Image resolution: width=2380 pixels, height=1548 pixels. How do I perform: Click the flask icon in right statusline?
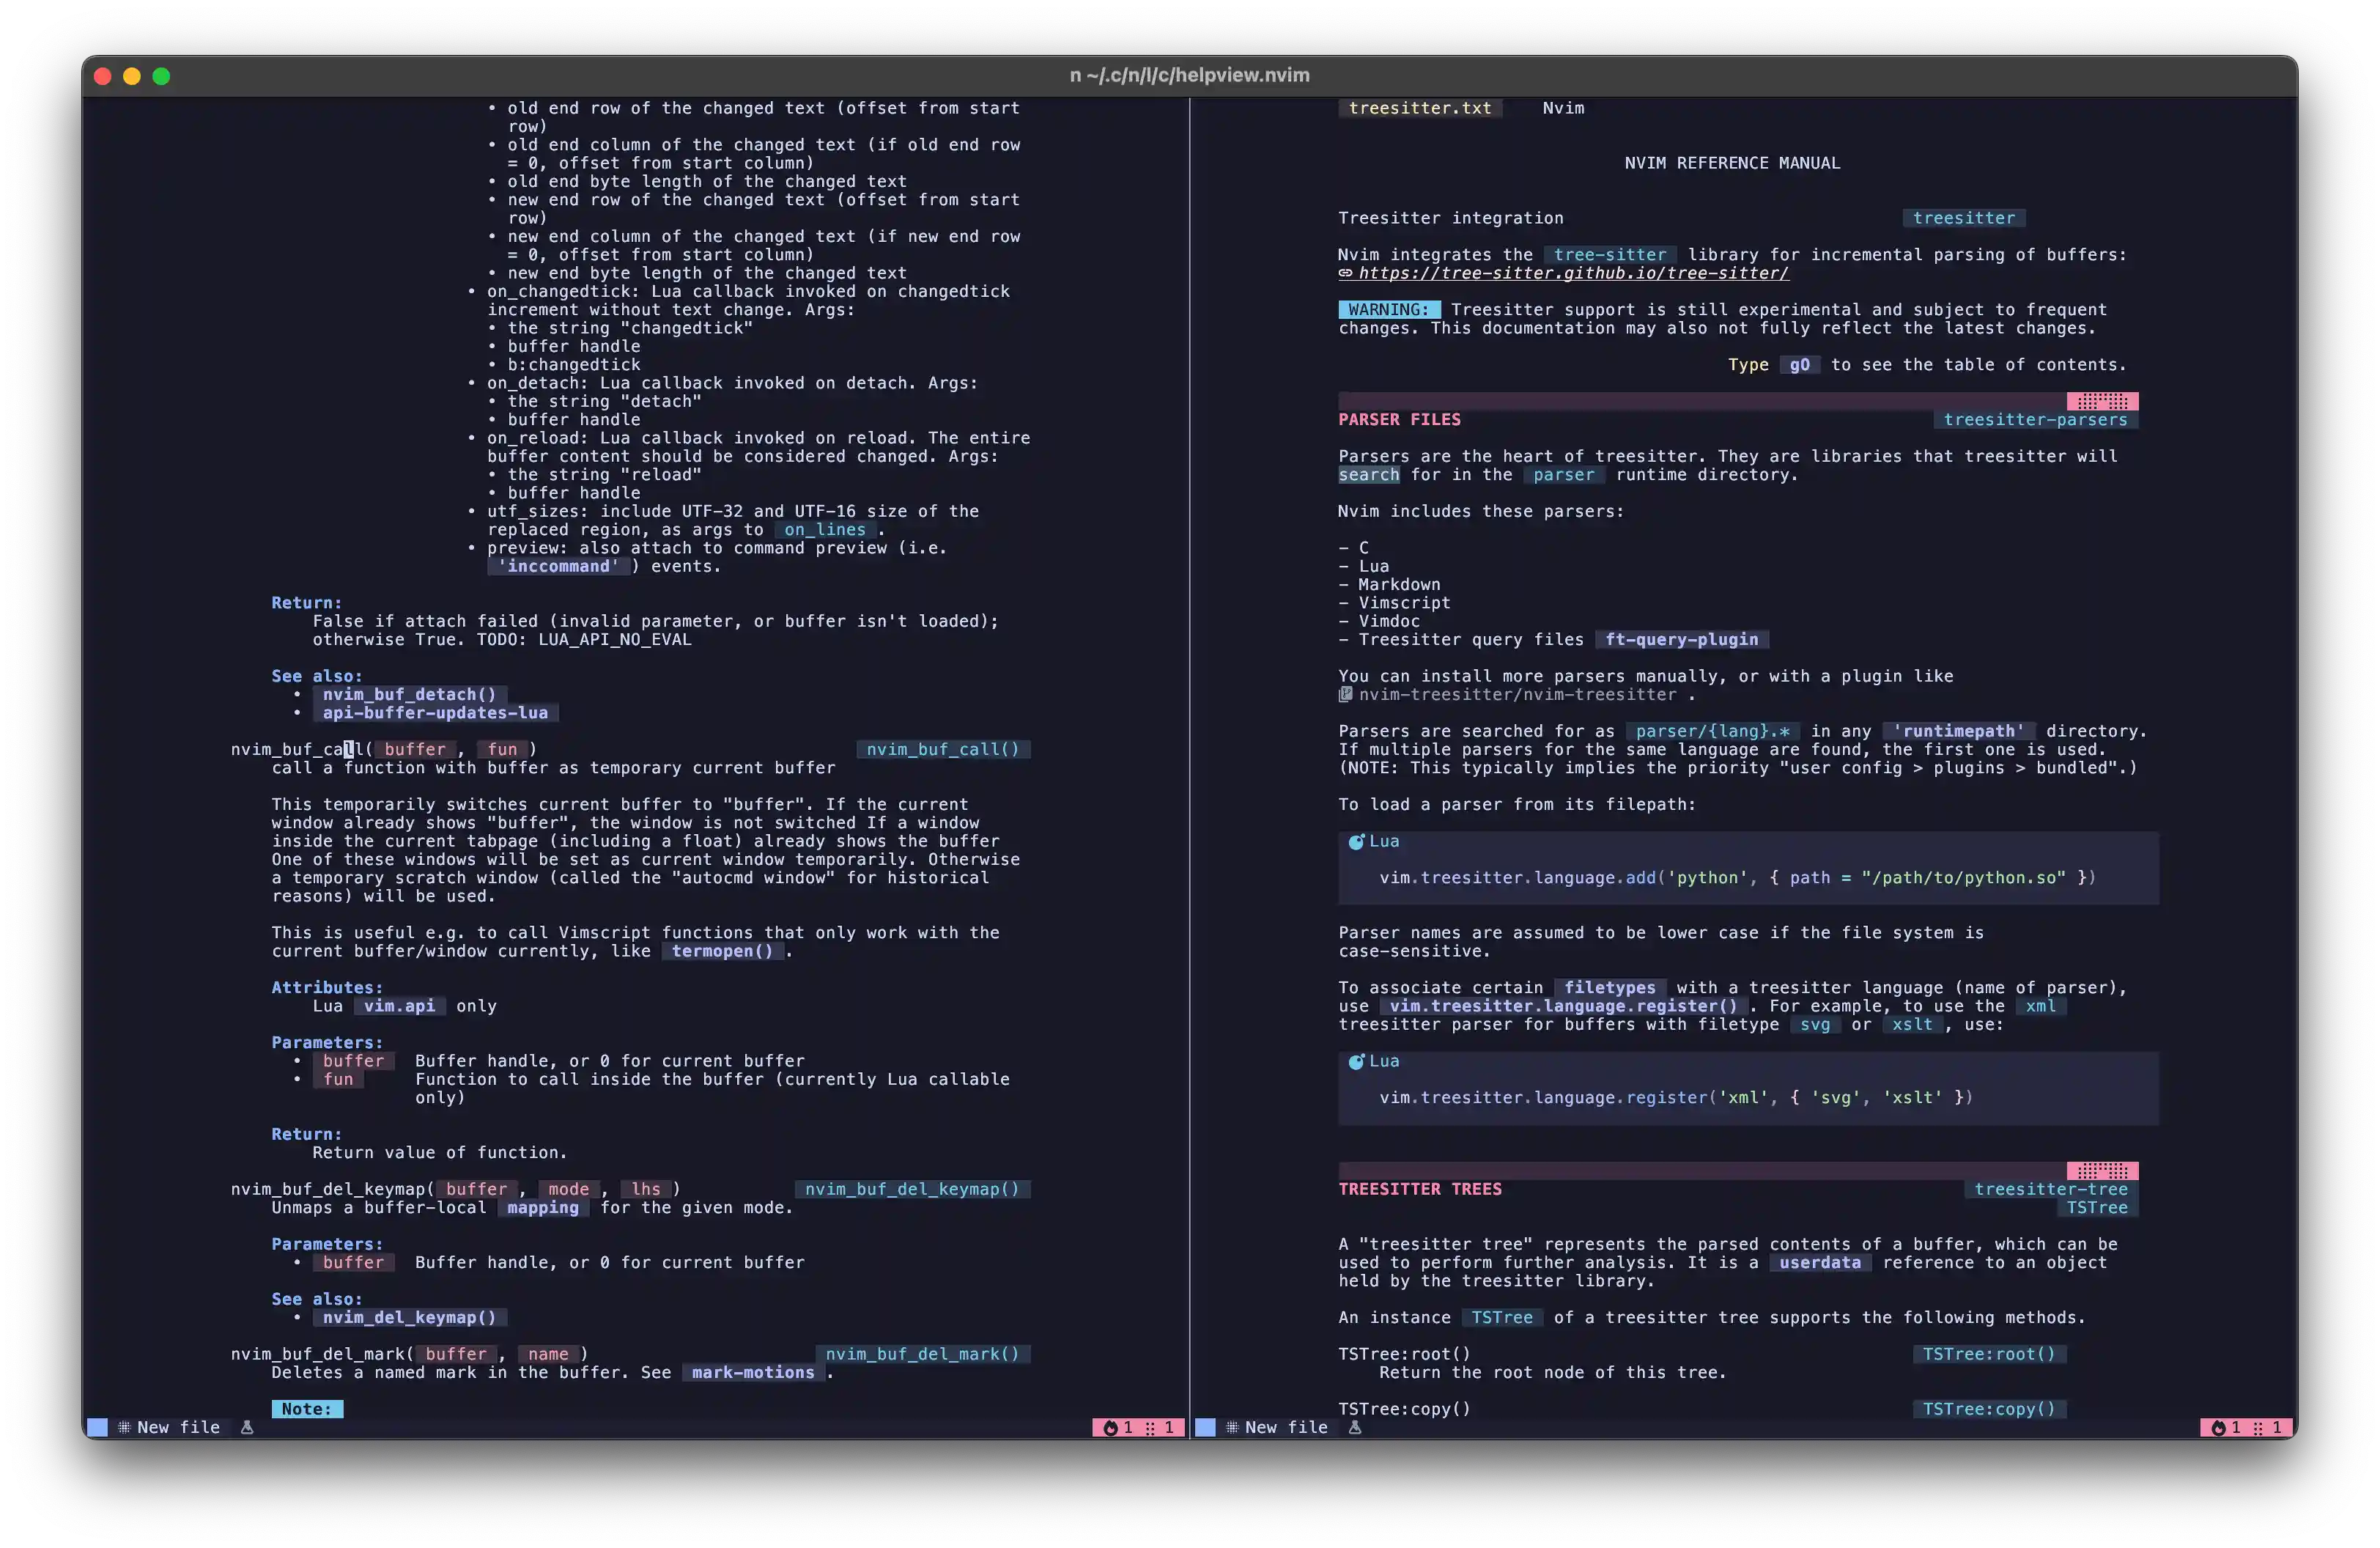click(x=1355, y=1427)
